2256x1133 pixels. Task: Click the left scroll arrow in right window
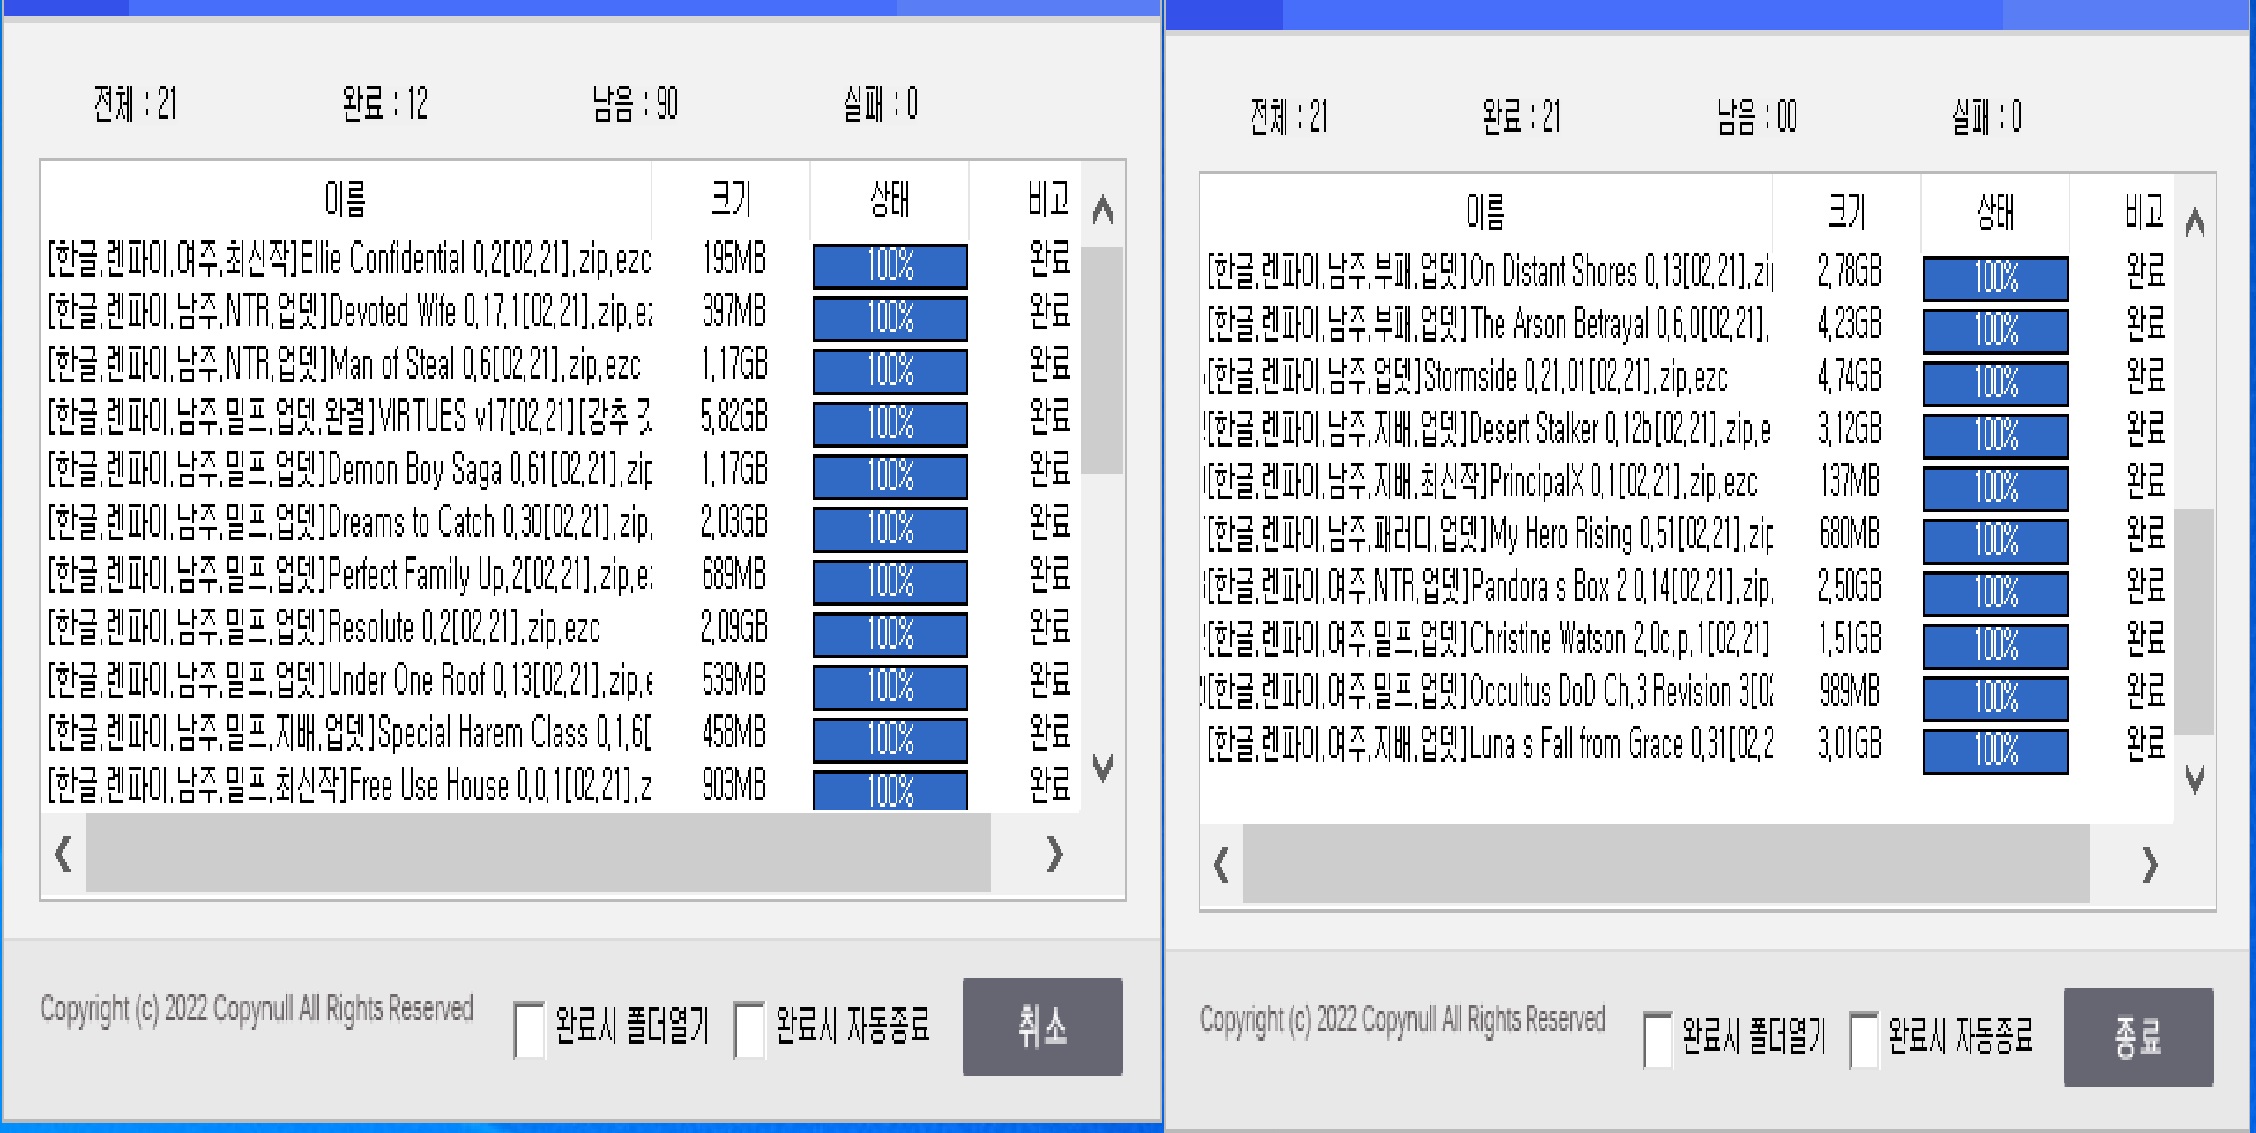click(x=1221, y=864)
